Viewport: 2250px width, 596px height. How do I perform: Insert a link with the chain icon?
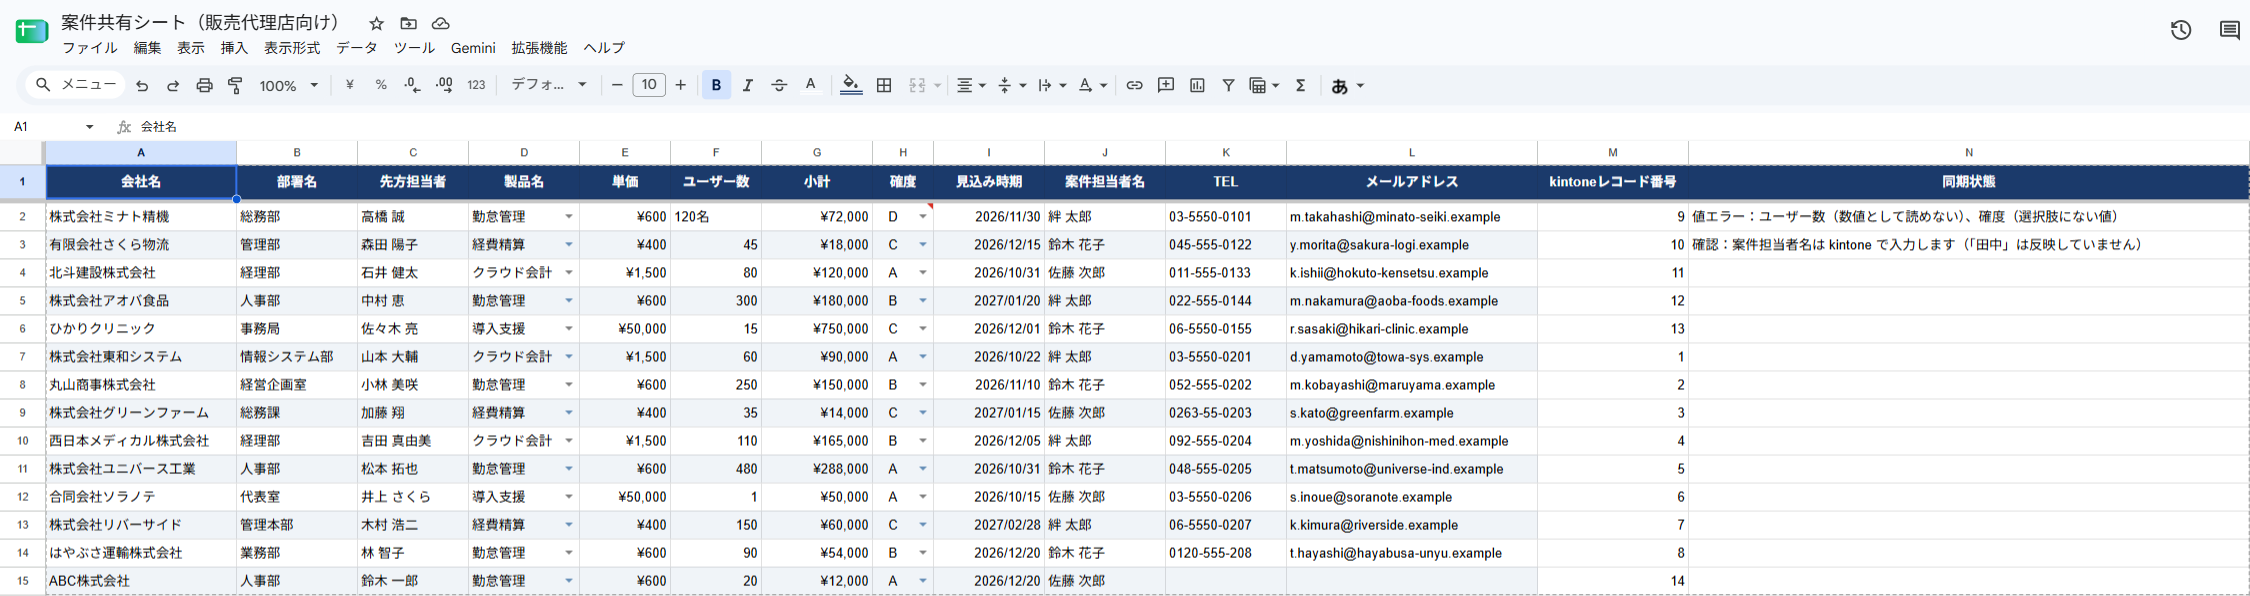(x=1134, y=86)
